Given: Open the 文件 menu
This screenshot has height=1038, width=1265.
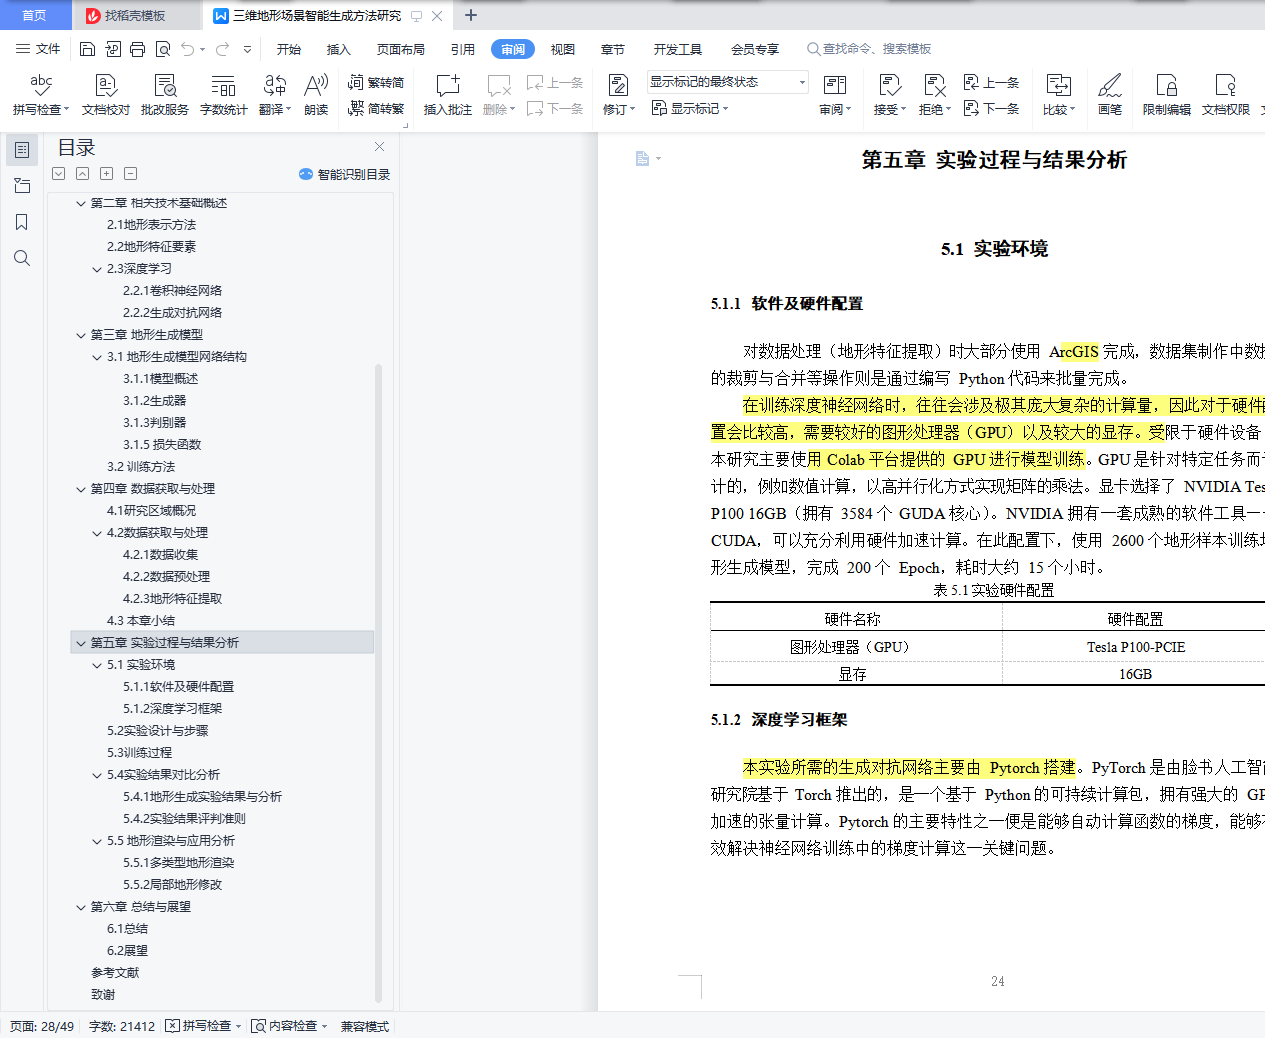Looking at the screenshot, I should (x=38, y=49).
